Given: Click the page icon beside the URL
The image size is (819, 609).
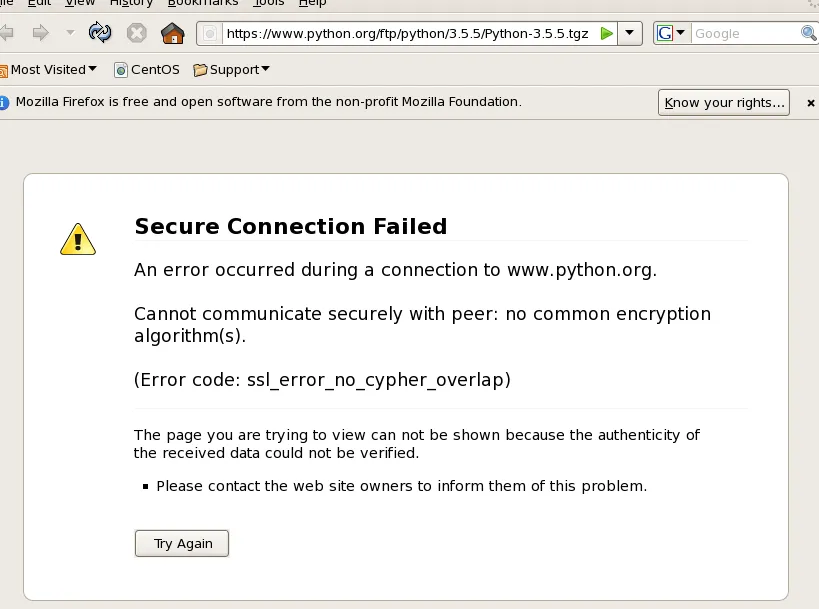Looking at the screenshot, I should click(210, 33).
